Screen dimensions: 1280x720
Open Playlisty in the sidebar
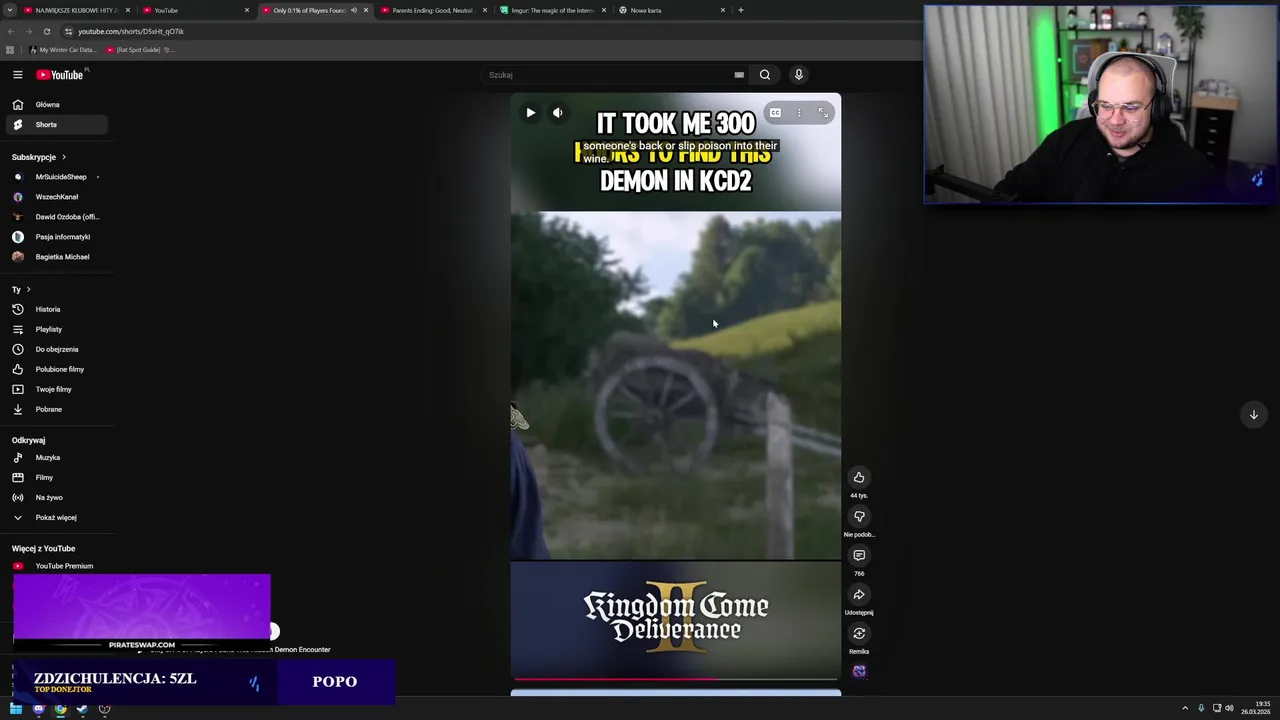55,329
